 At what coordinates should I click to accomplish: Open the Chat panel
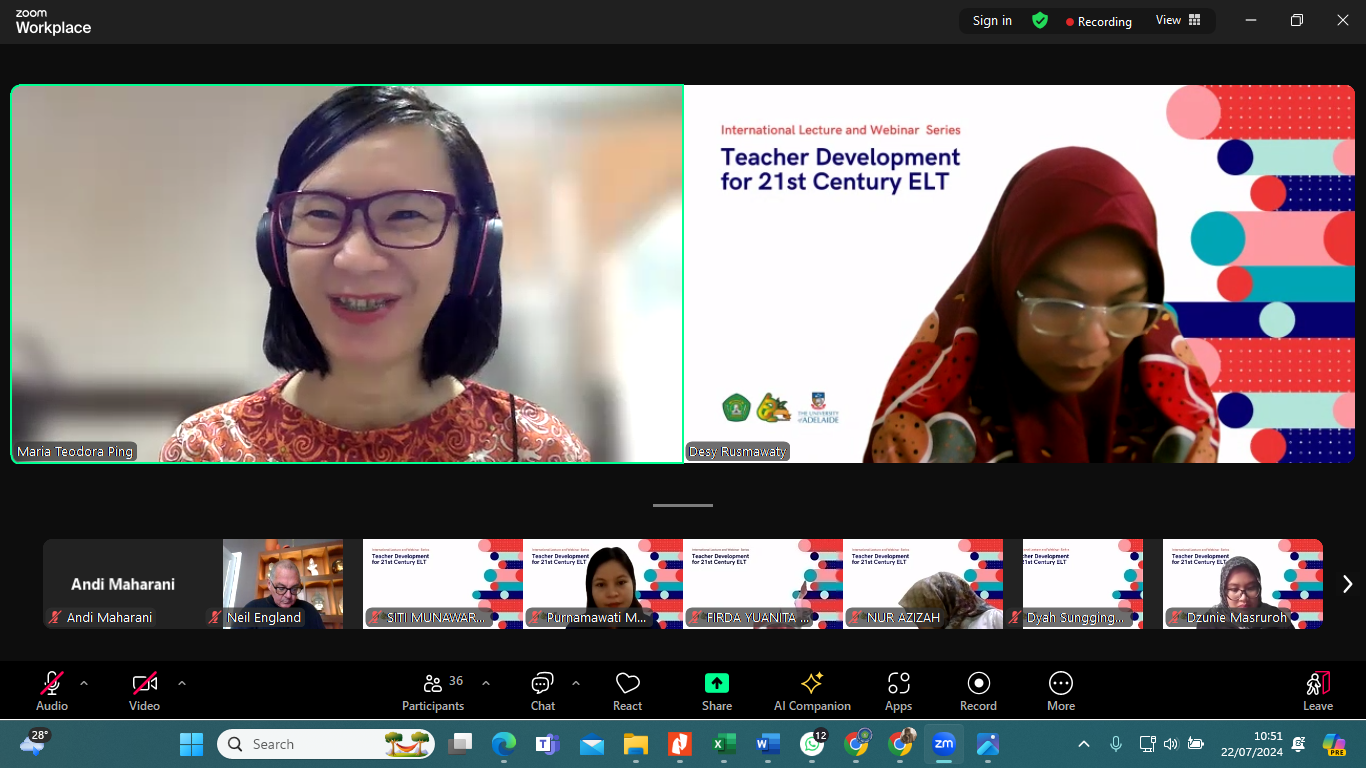click(543, 691)
